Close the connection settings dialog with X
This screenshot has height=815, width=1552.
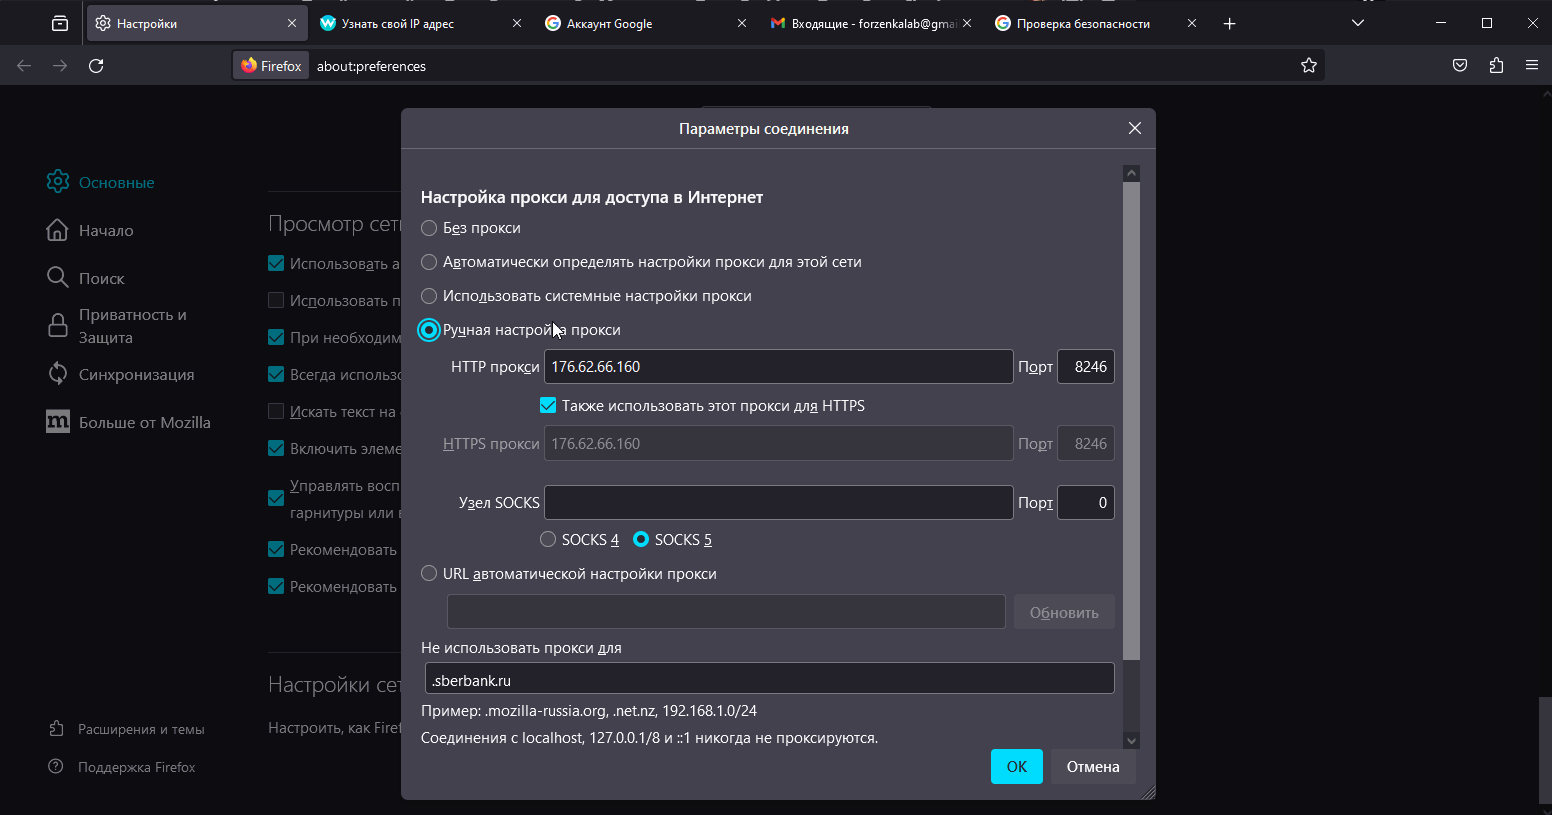1134,128
